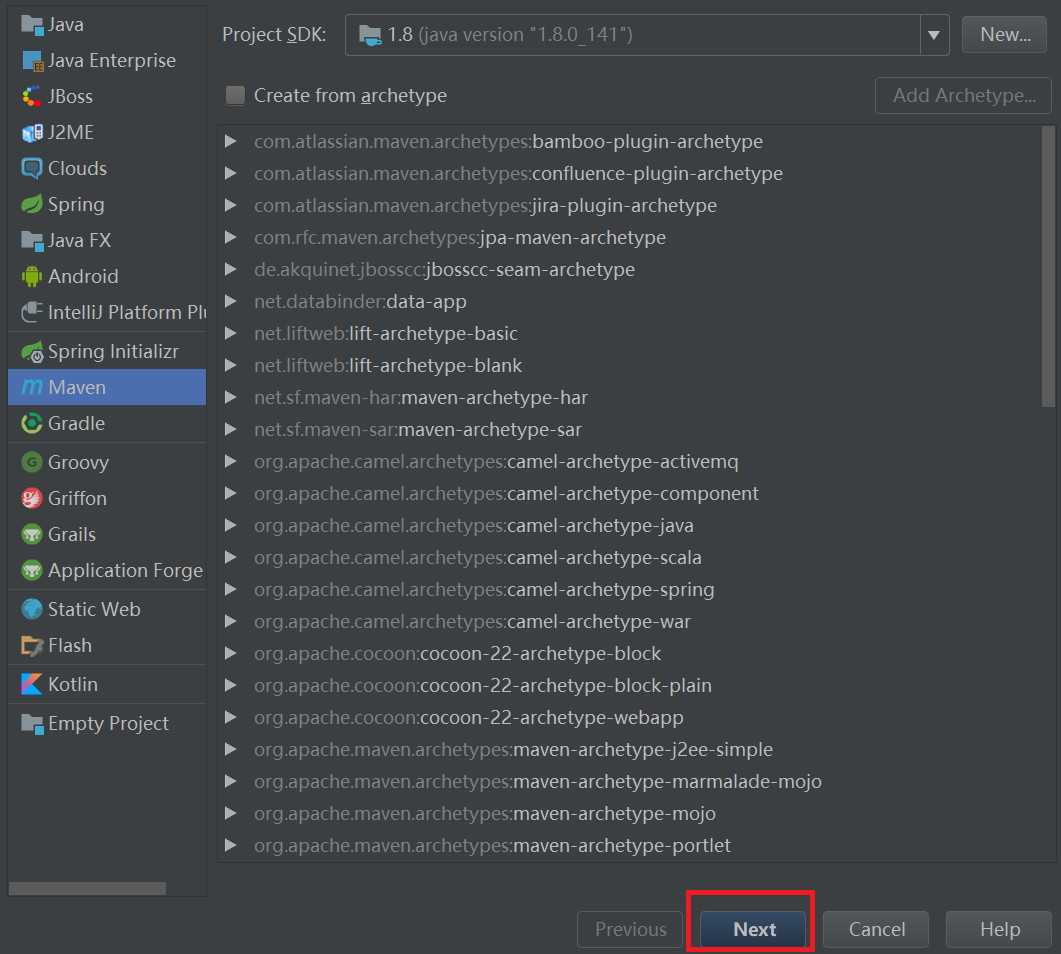
Task: Expand the bamboo-plugin-archetype entry
Action: (x=231, y=141)
